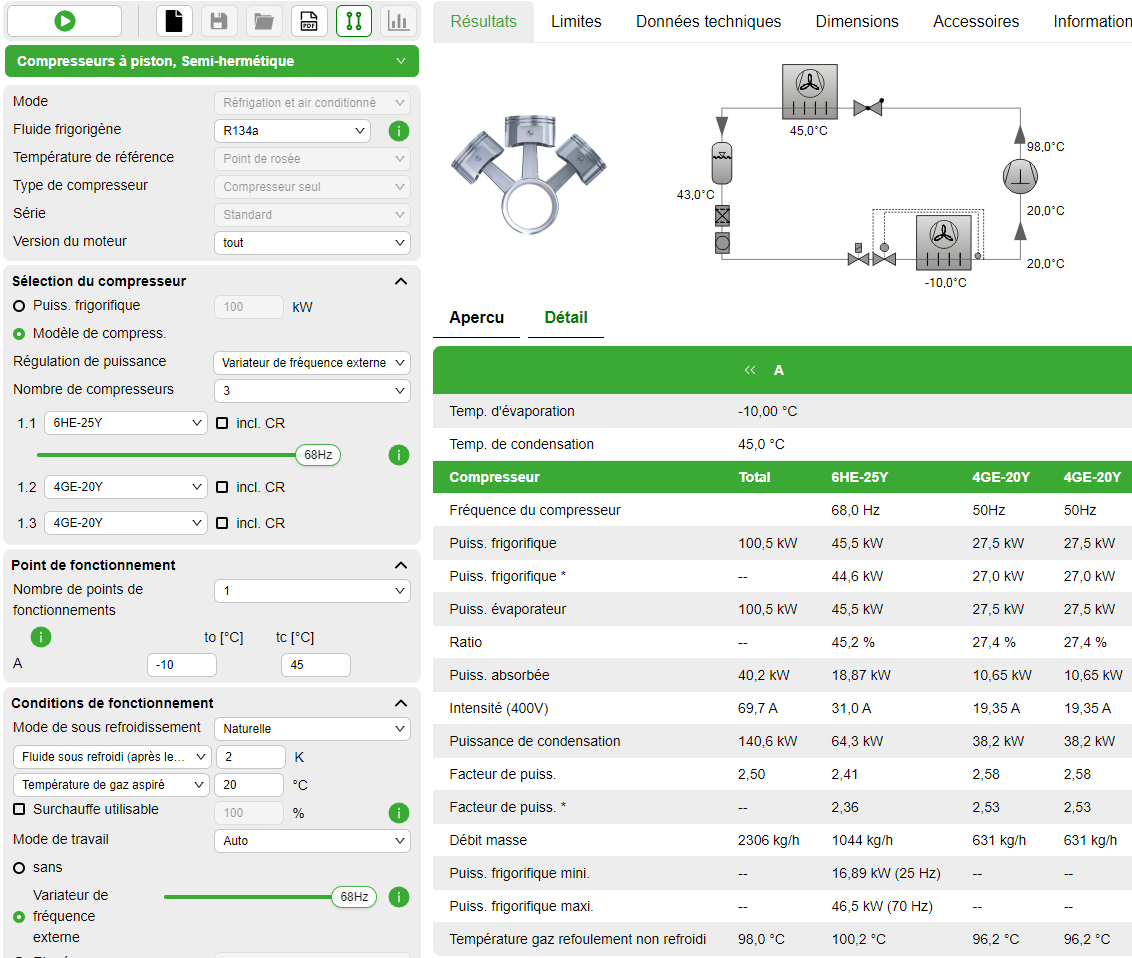The height and width of the screenshot is (958, 1132).
Task: Enable incl. CR checkbox for compressor 1.1
Action: pos(222,423)
